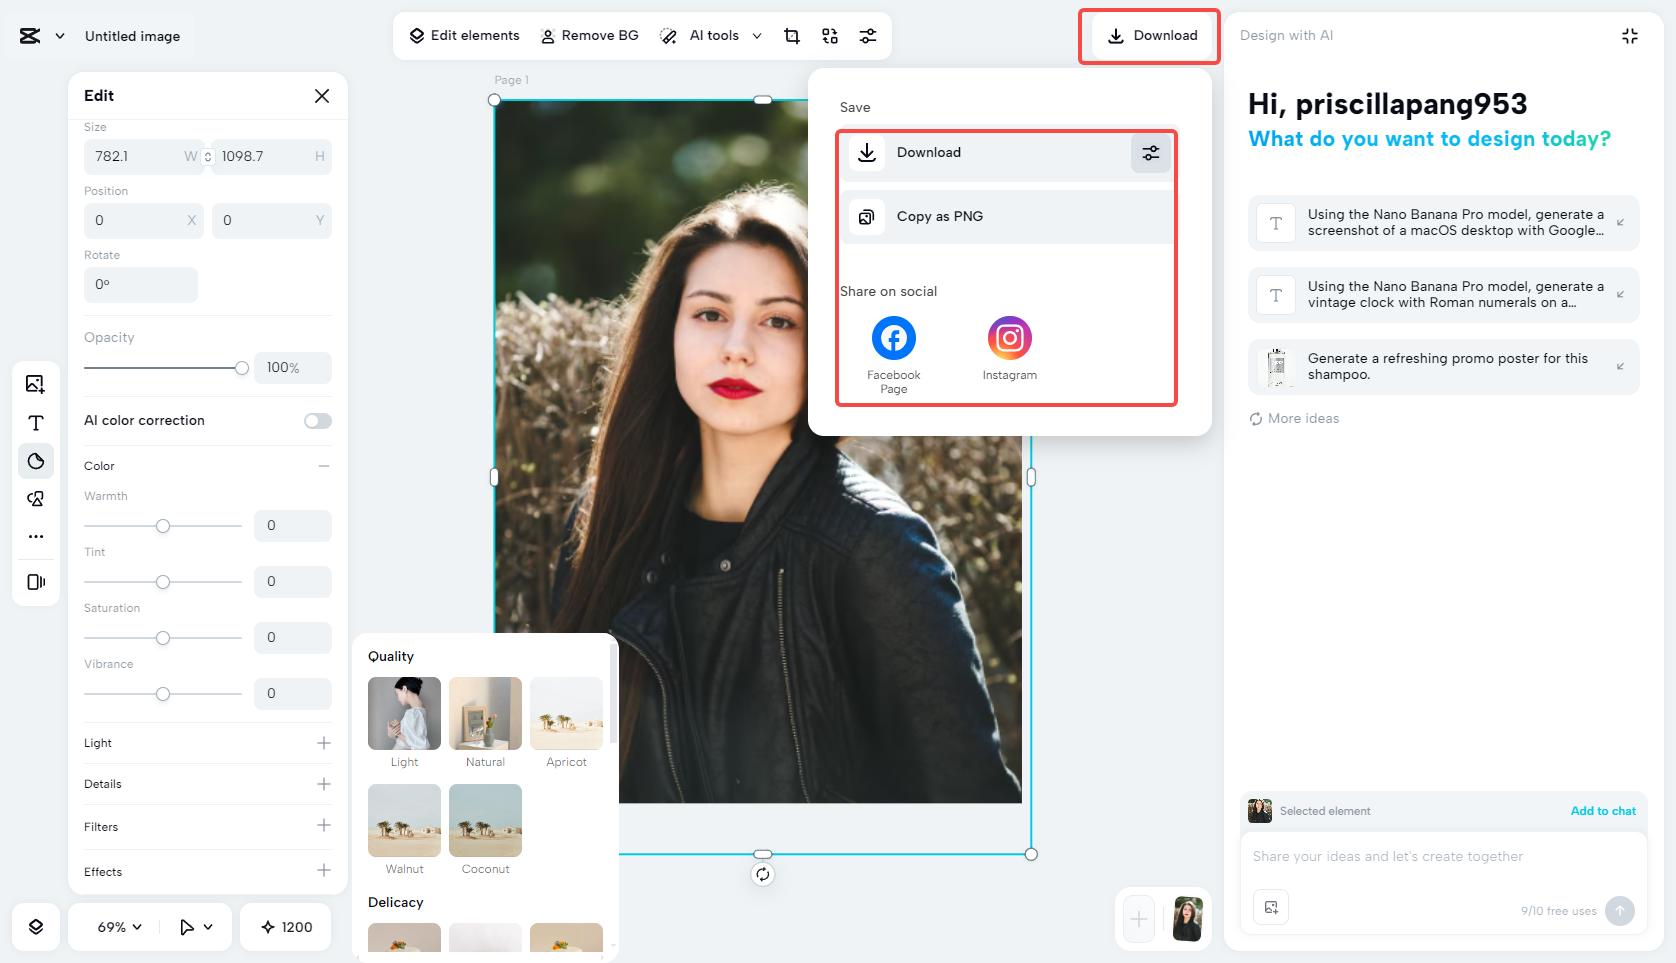
Task: Click the send arrow button in chat
Action: tap(1620, 911)
